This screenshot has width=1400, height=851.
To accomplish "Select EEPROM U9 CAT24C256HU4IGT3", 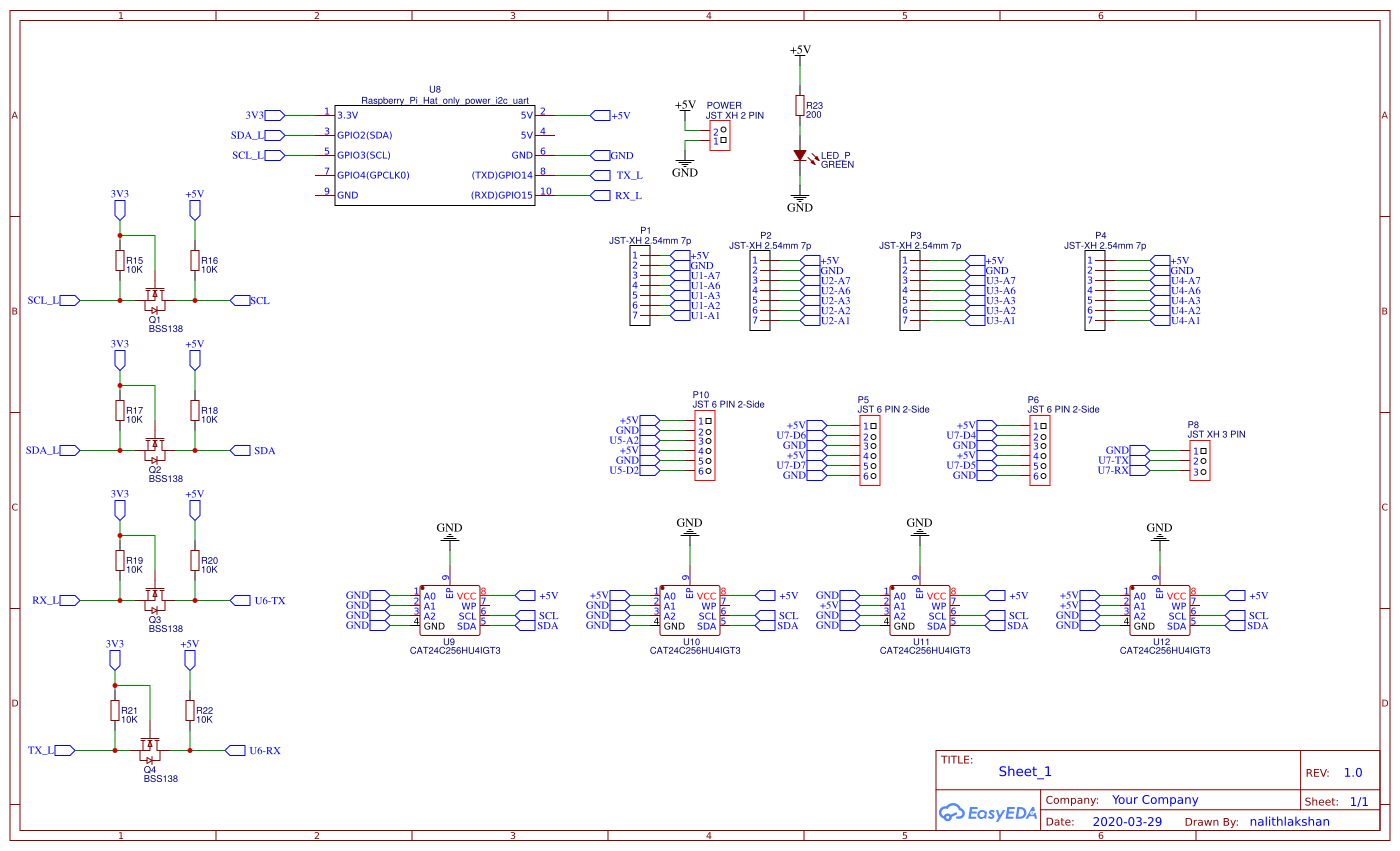I will (452, 610).
